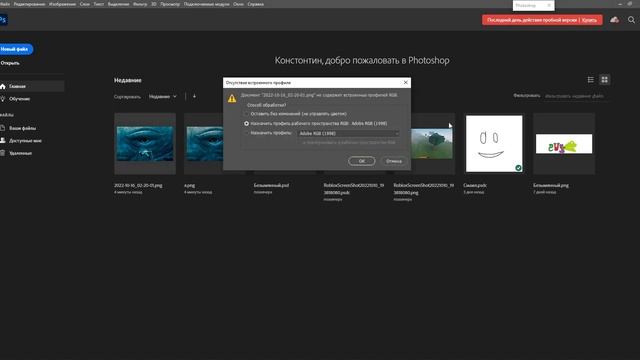
Task: Open the Недавние sort dropdown
Action: [162, 97]
